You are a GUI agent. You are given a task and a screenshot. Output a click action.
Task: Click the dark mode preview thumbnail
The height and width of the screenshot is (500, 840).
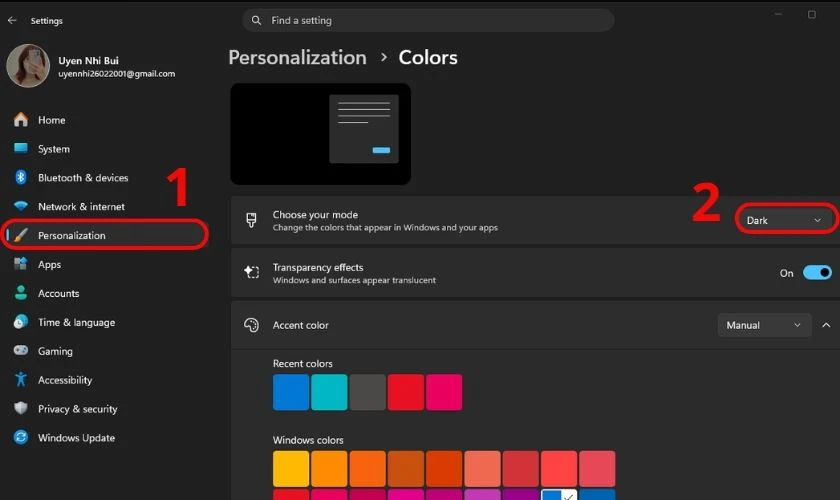click(x=320, y=134)
